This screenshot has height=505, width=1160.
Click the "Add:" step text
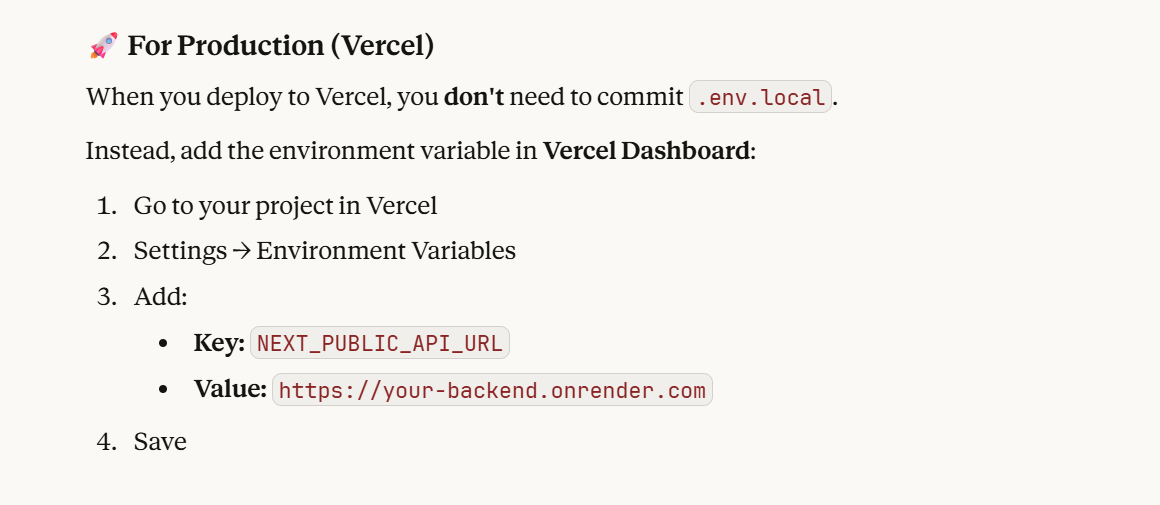point(160,297)
